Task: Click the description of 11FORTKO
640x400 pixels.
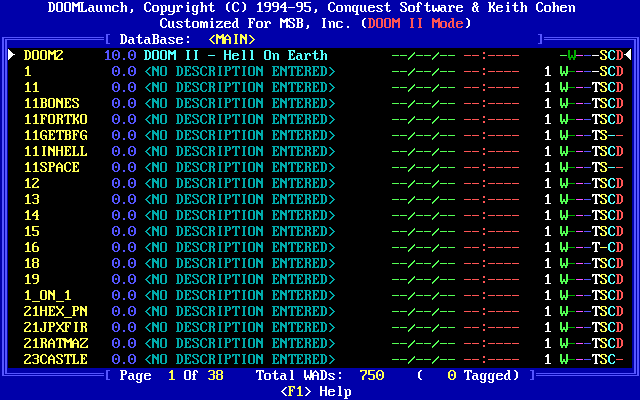Action: tap(240, 119)
